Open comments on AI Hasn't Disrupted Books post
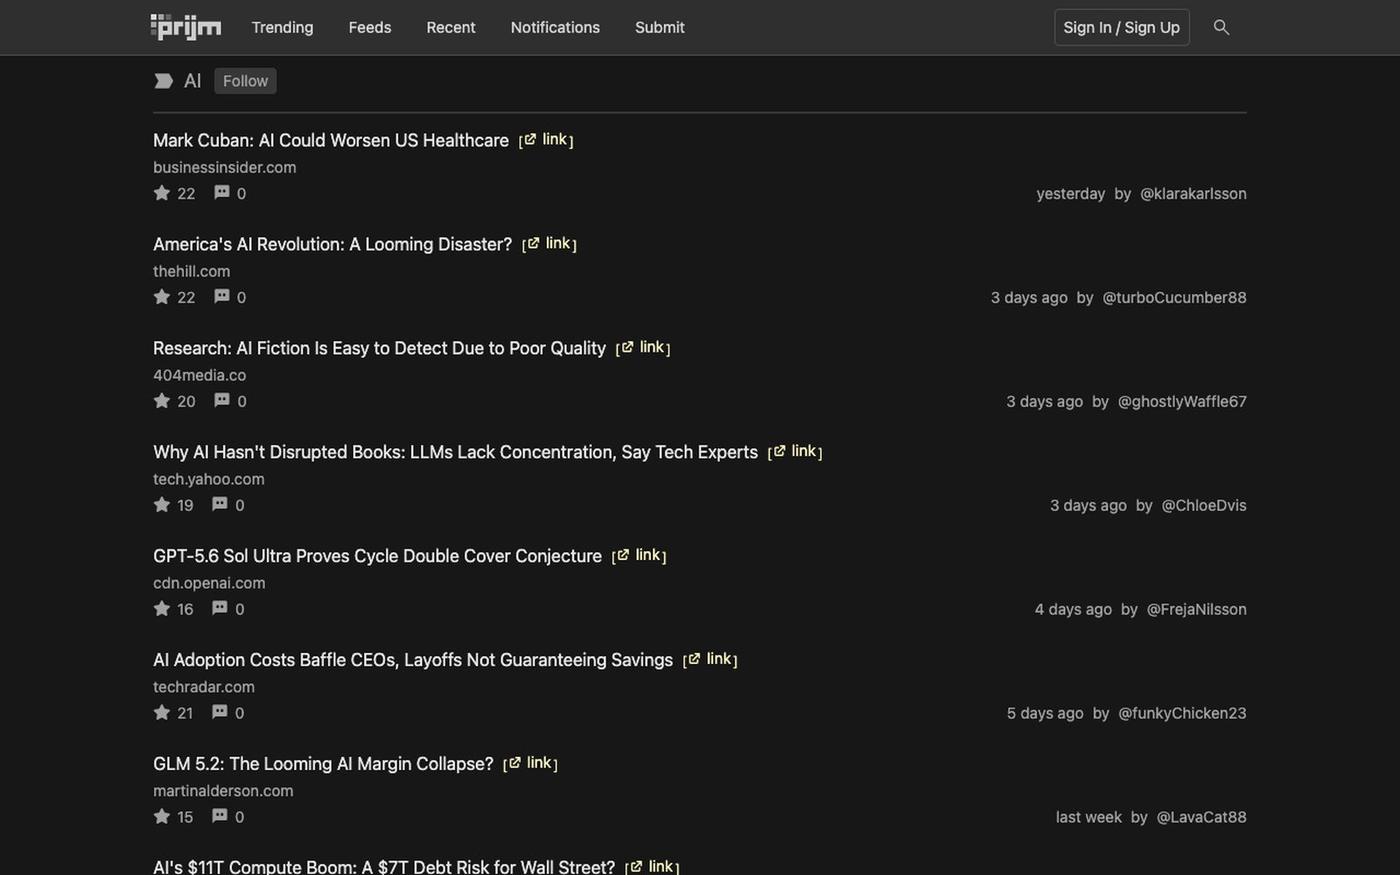 [220, 505]
